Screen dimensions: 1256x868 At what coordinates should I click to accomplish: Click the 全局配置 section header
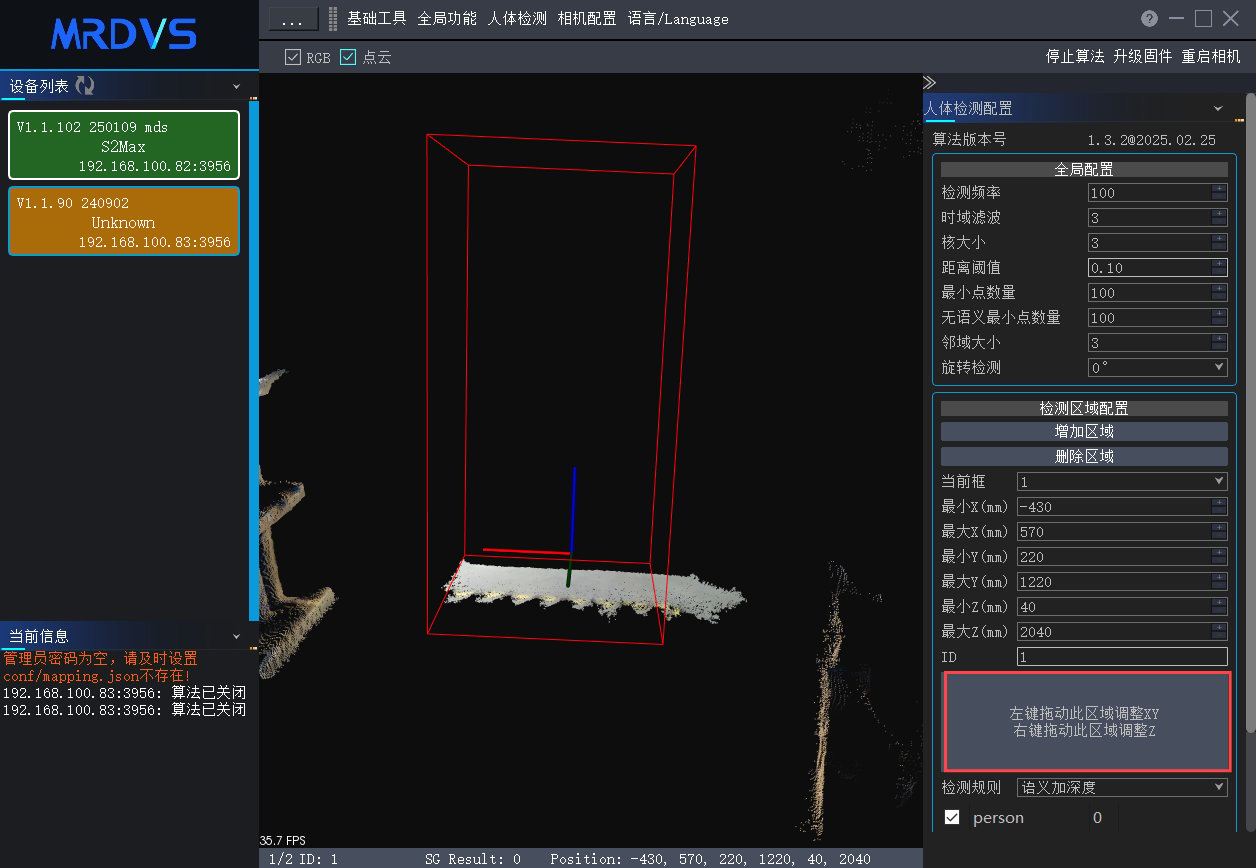click(1084, 170)
